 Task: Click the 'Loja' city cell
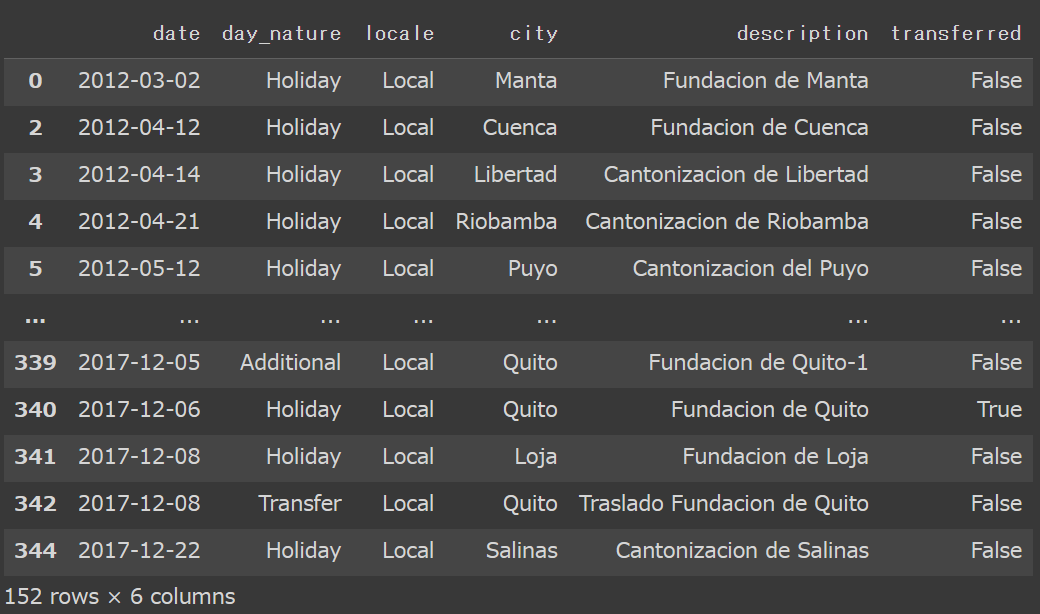pos(536,458)
